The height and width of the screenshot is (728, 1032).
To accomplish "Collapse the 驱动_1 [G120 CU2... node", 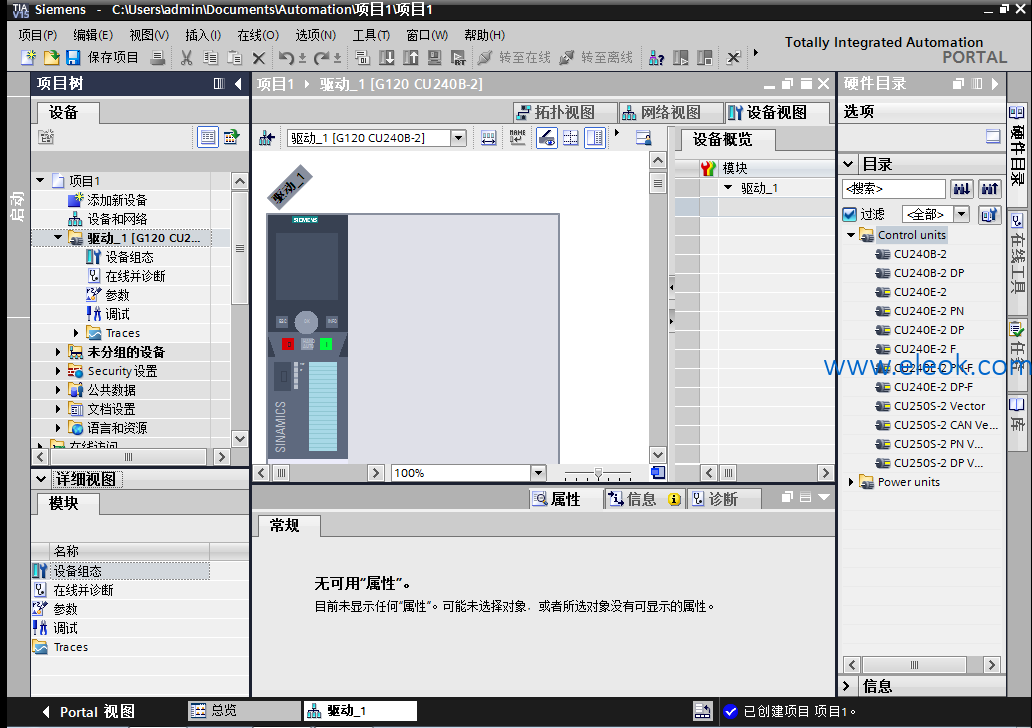I will [58, 238].
